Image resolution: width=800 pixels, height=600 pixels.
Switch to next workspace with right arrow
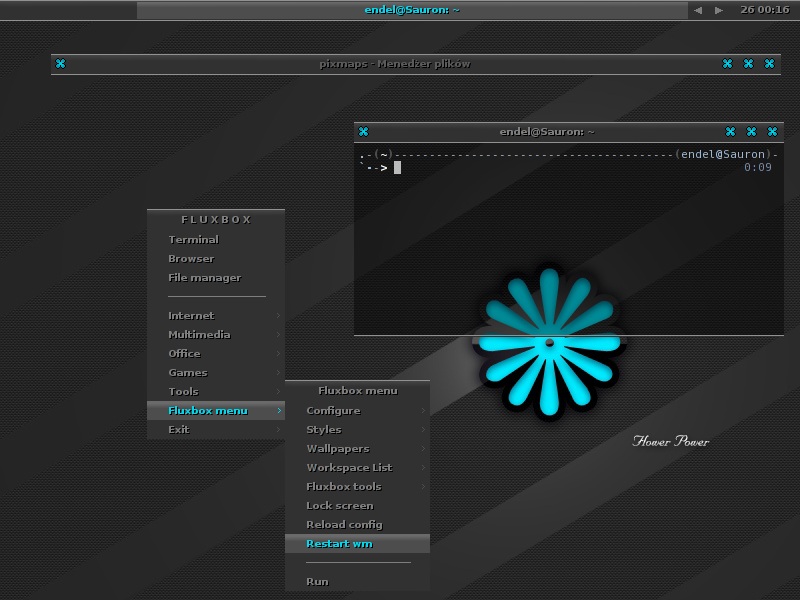tap(718, 10)
